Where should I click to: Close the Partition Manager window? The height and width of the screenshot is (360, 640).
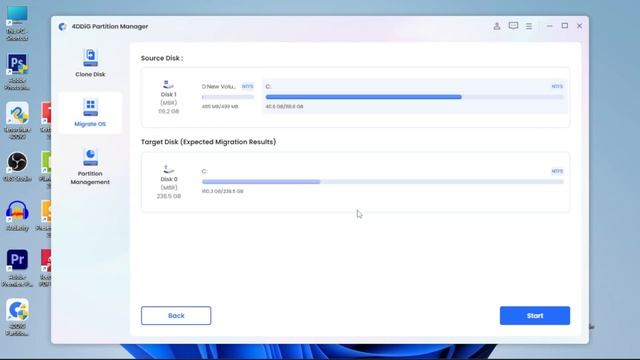(x=579, y=26)
